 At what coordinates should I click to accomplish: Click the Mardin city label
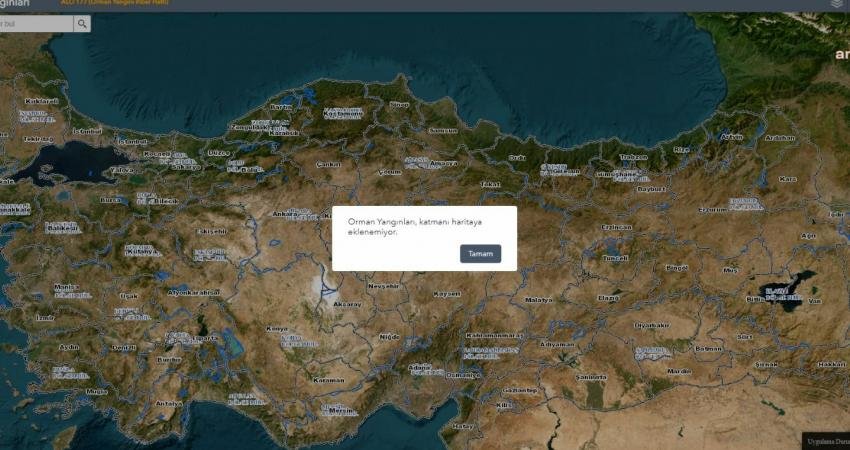coord(679,371)
